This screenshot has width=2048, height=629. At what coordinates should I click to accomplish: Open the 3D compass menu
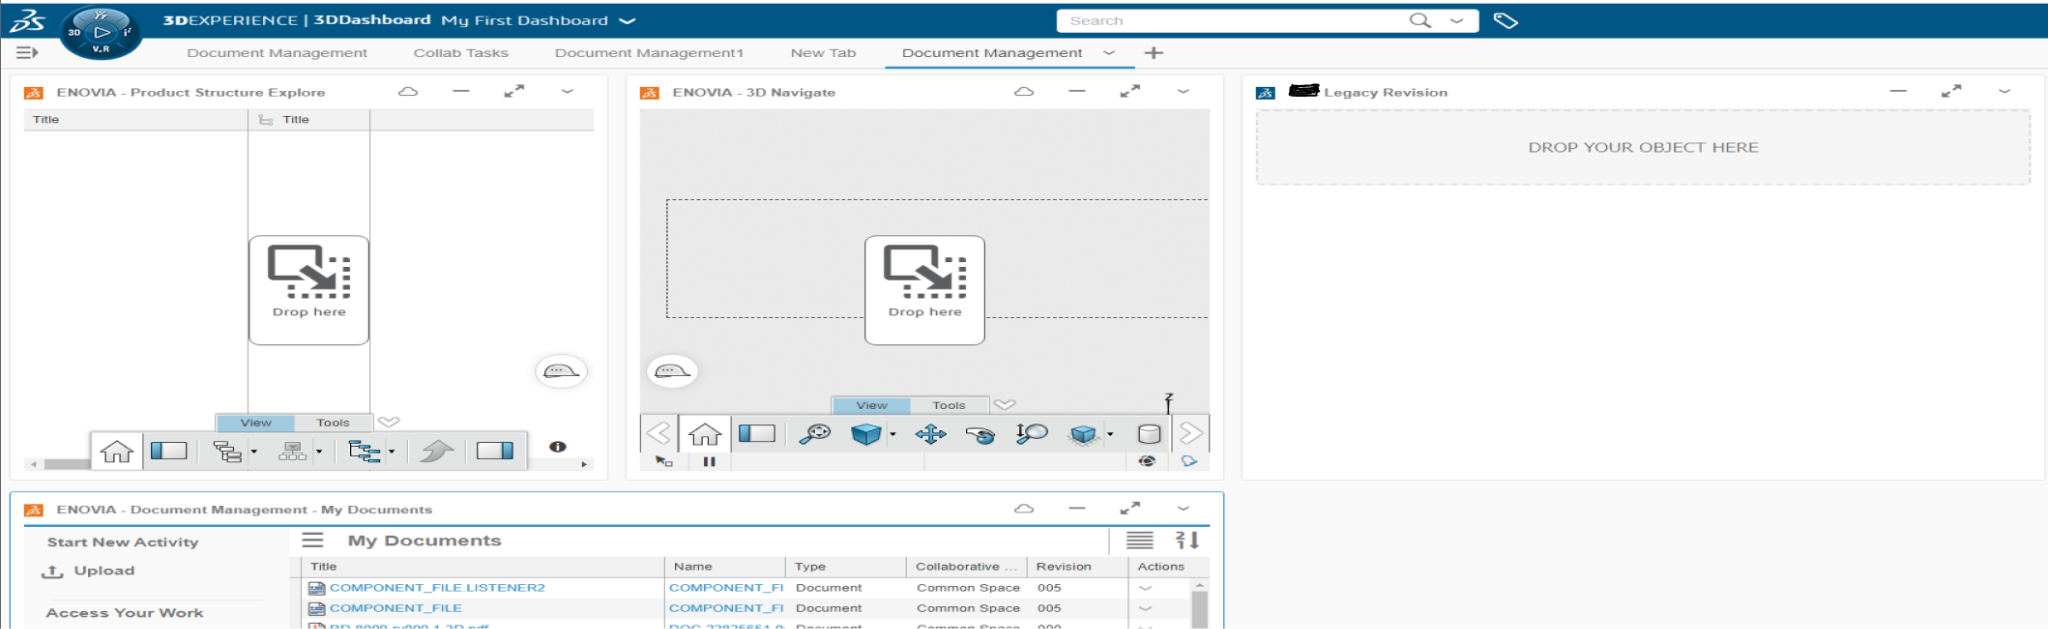101,32
